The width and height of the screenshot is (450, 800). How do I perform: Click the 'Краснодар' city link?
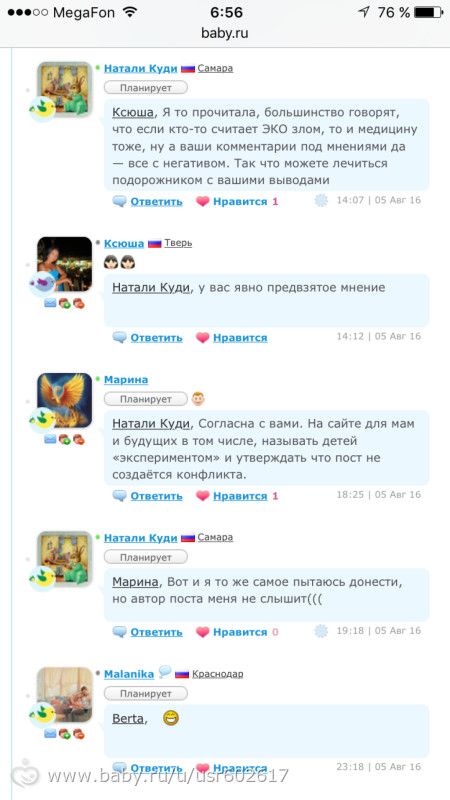[x=217, y=674]
